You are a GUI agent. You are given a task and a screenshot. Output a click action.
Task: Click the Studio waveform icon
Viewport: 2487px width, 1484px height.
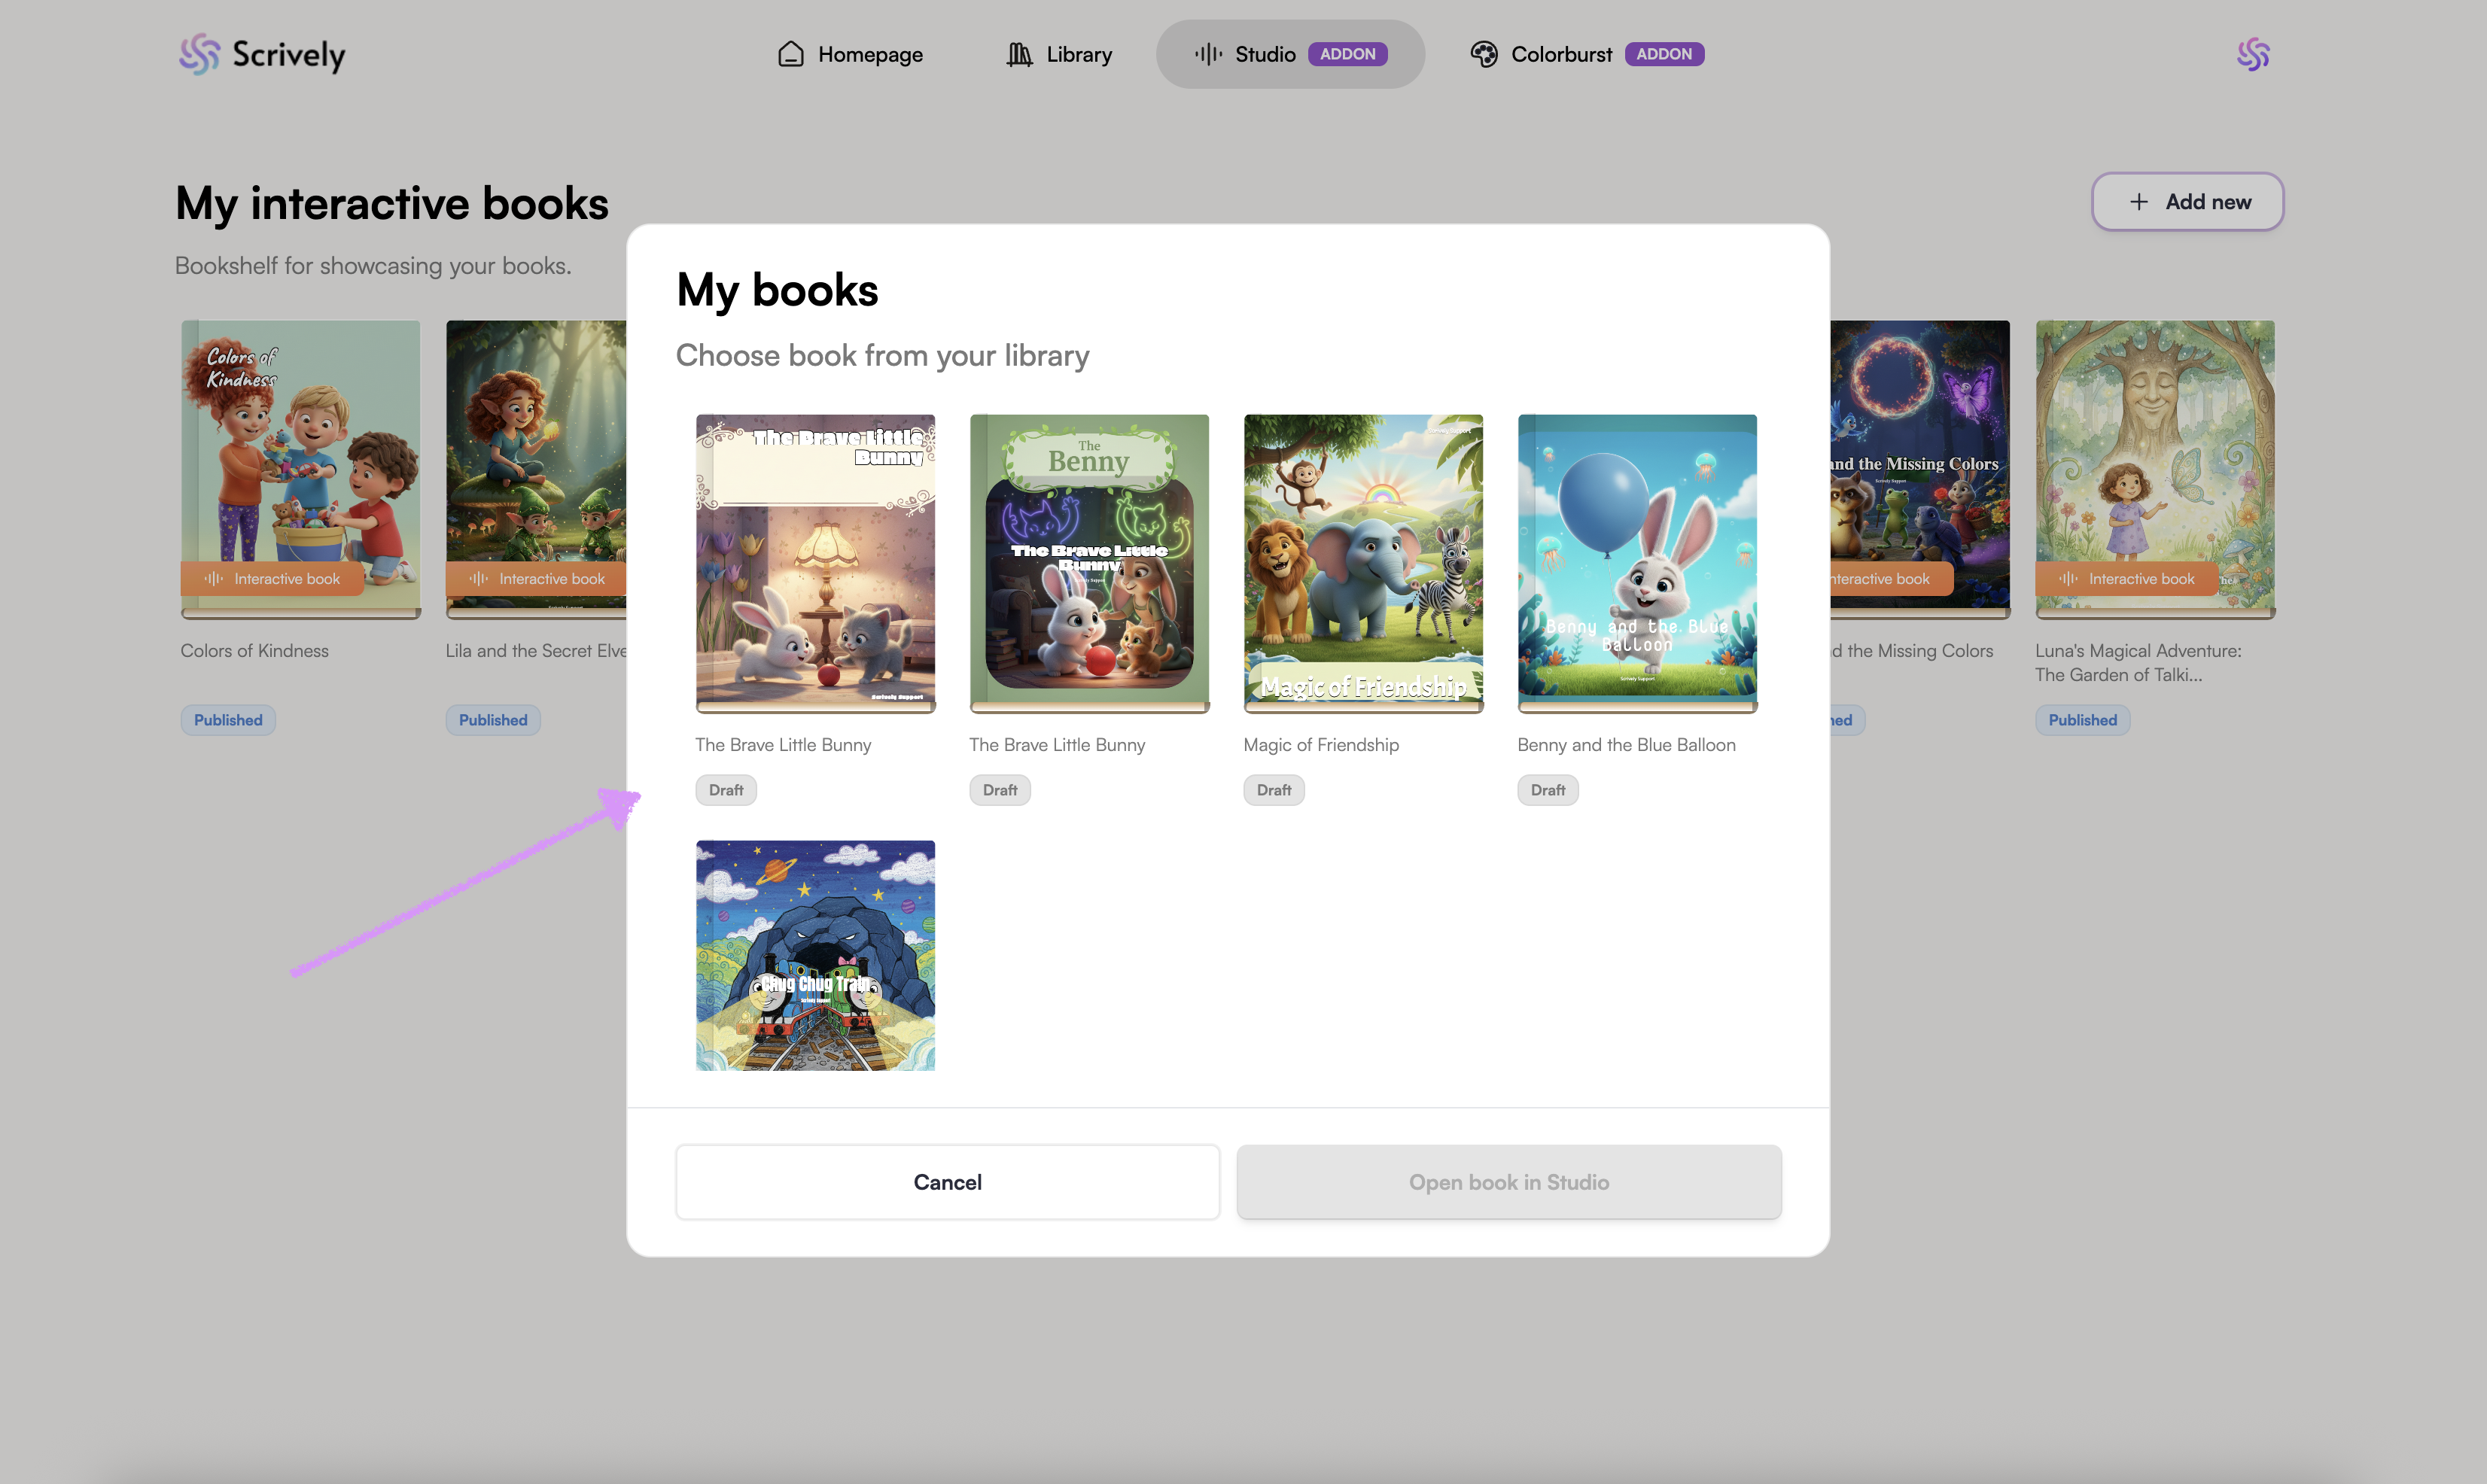point(1208,54)
